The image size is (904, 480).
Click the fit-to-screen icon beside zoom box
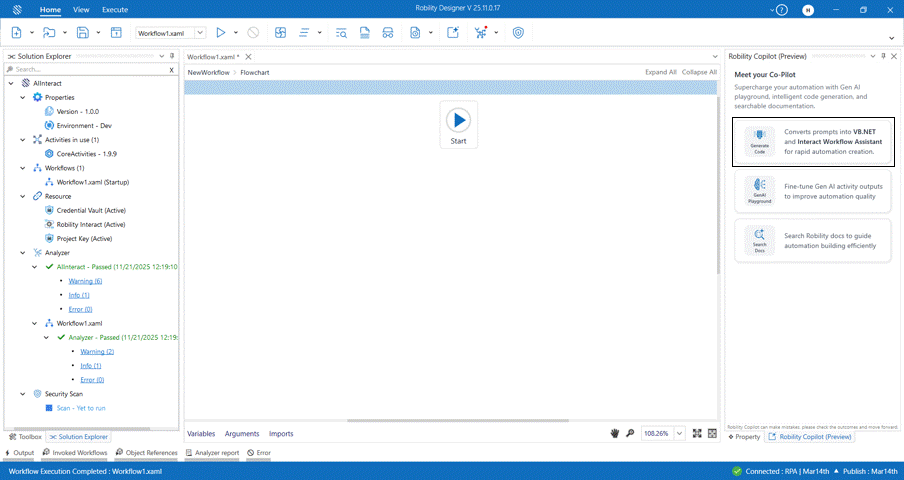coord(697,433)
